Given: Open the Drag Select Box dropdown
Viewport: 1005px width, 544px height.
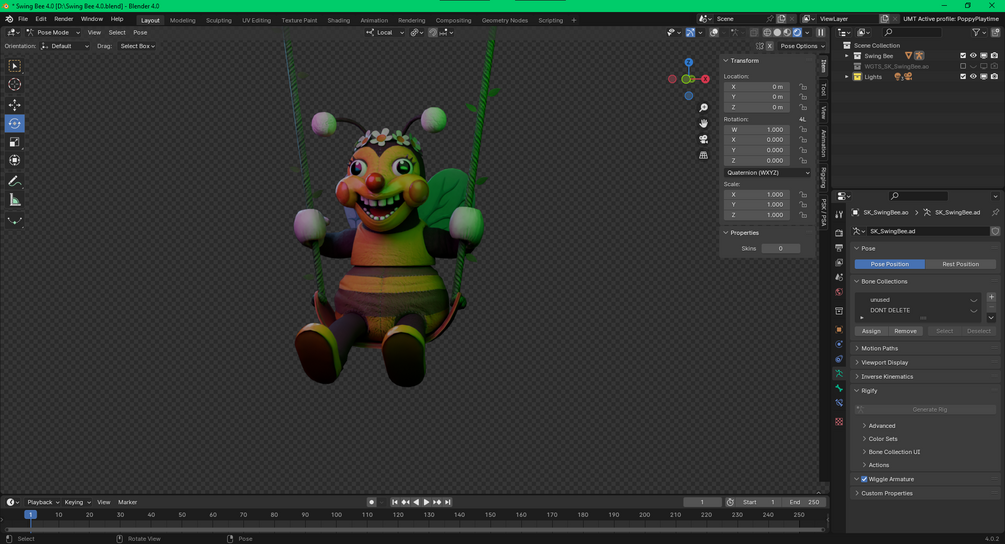Looking at the screenshot, I should 137,46.
